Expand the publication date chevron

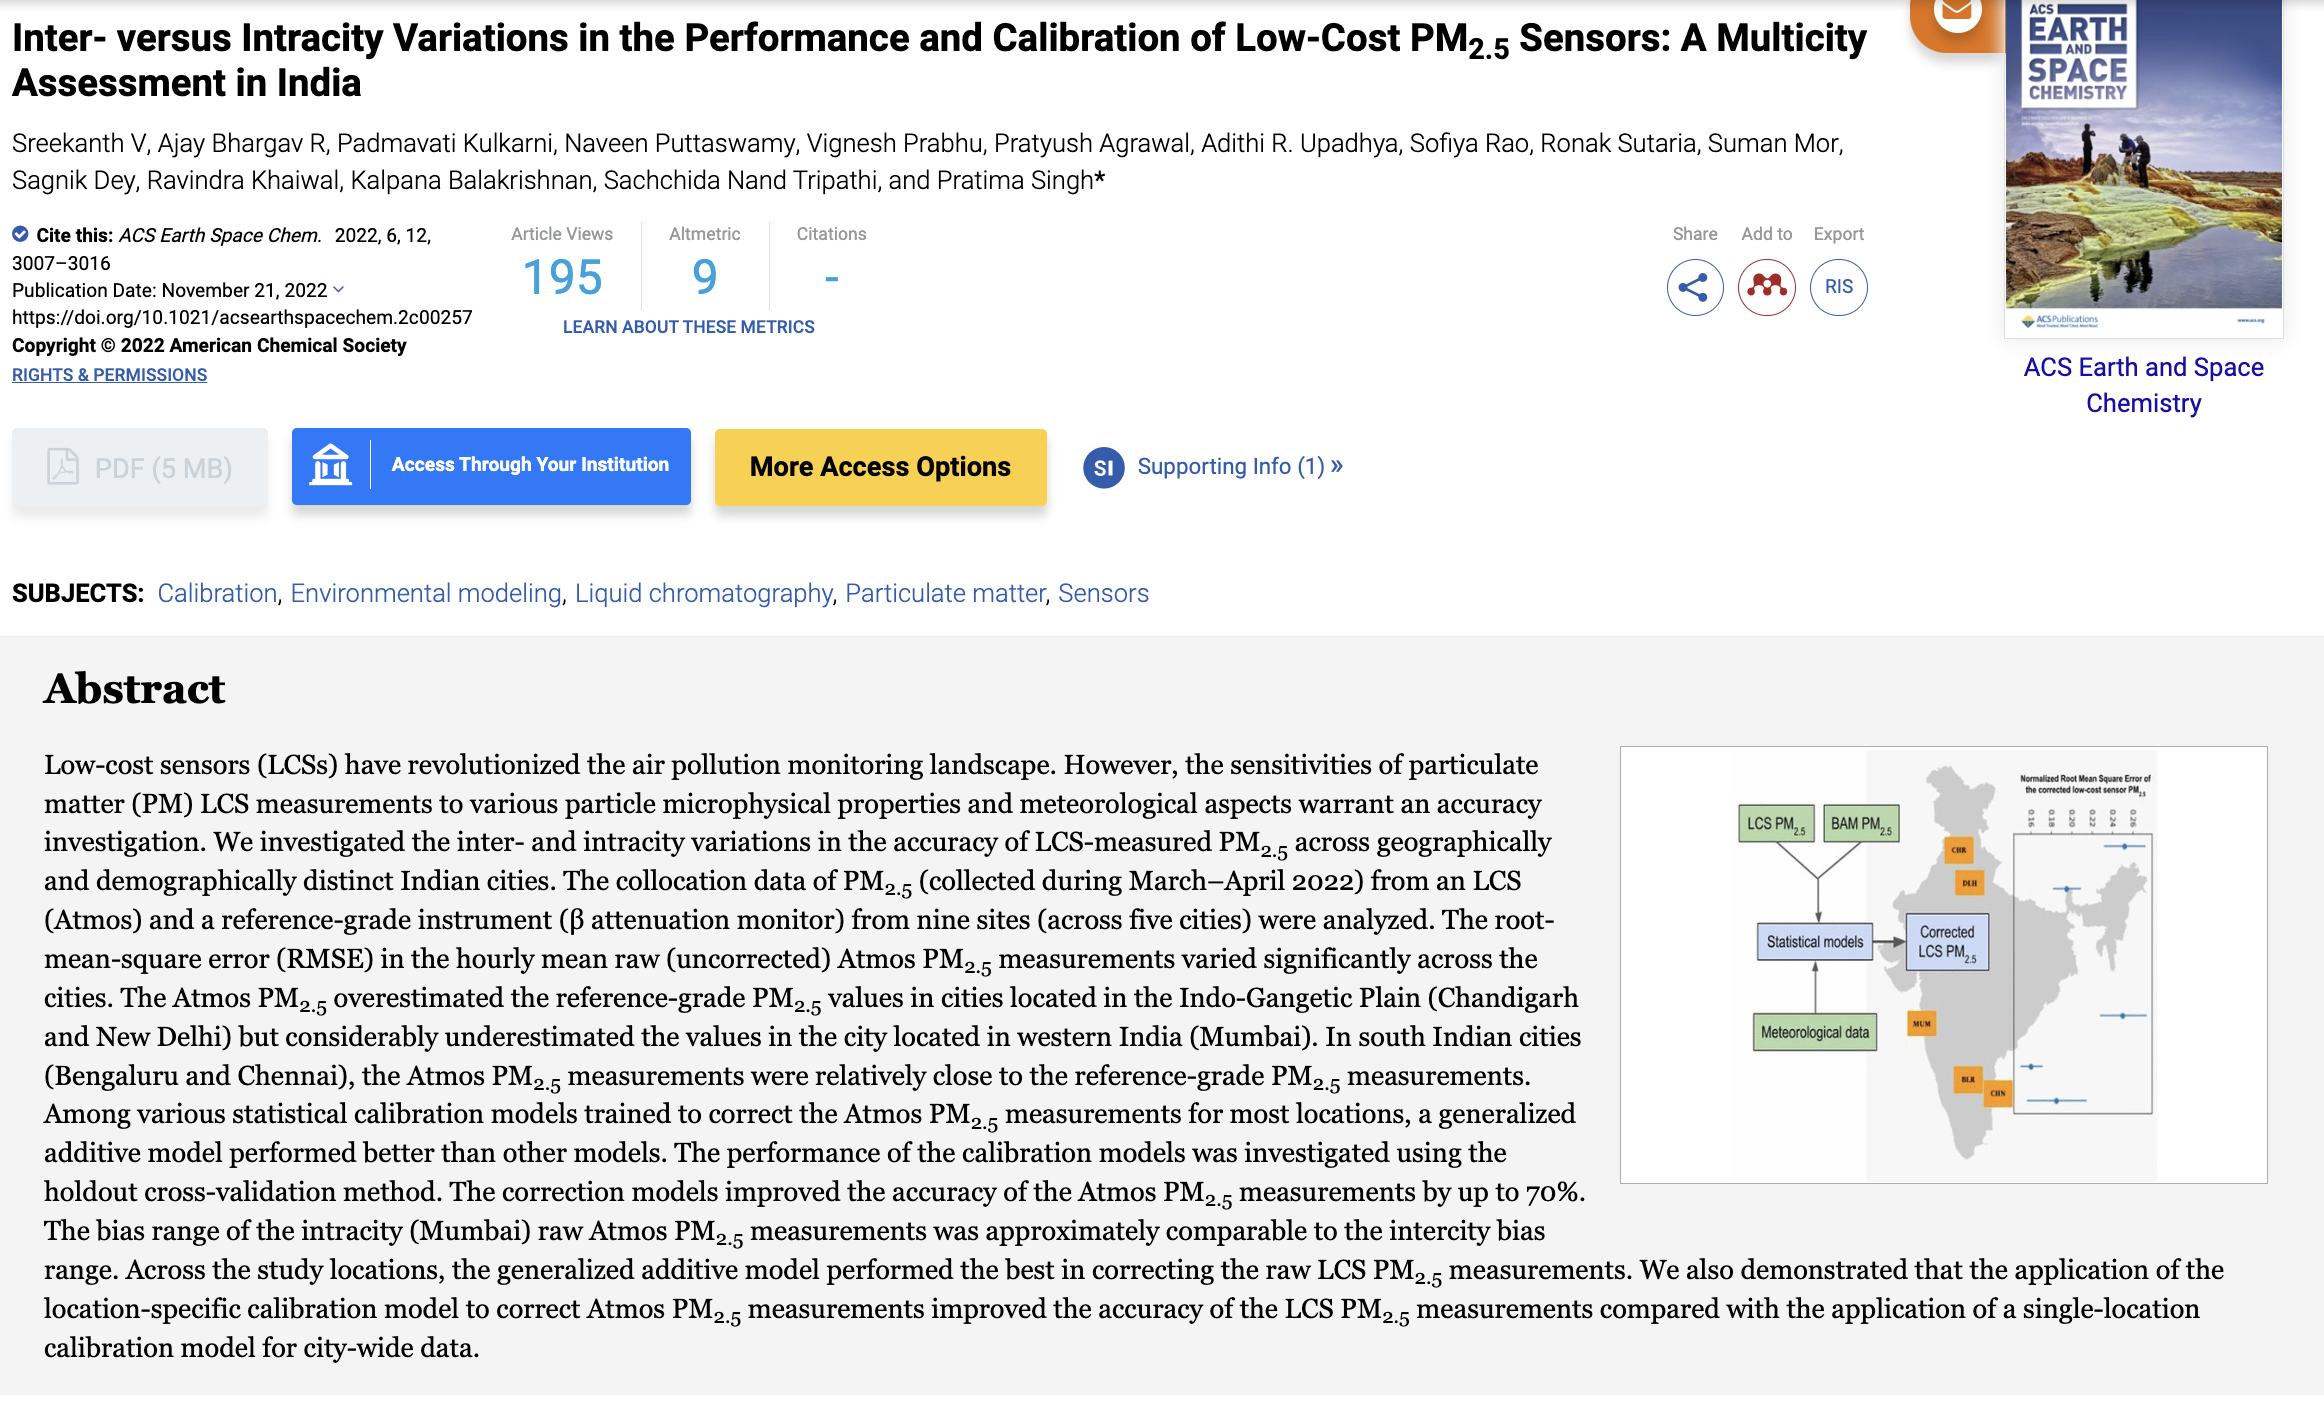339,290
